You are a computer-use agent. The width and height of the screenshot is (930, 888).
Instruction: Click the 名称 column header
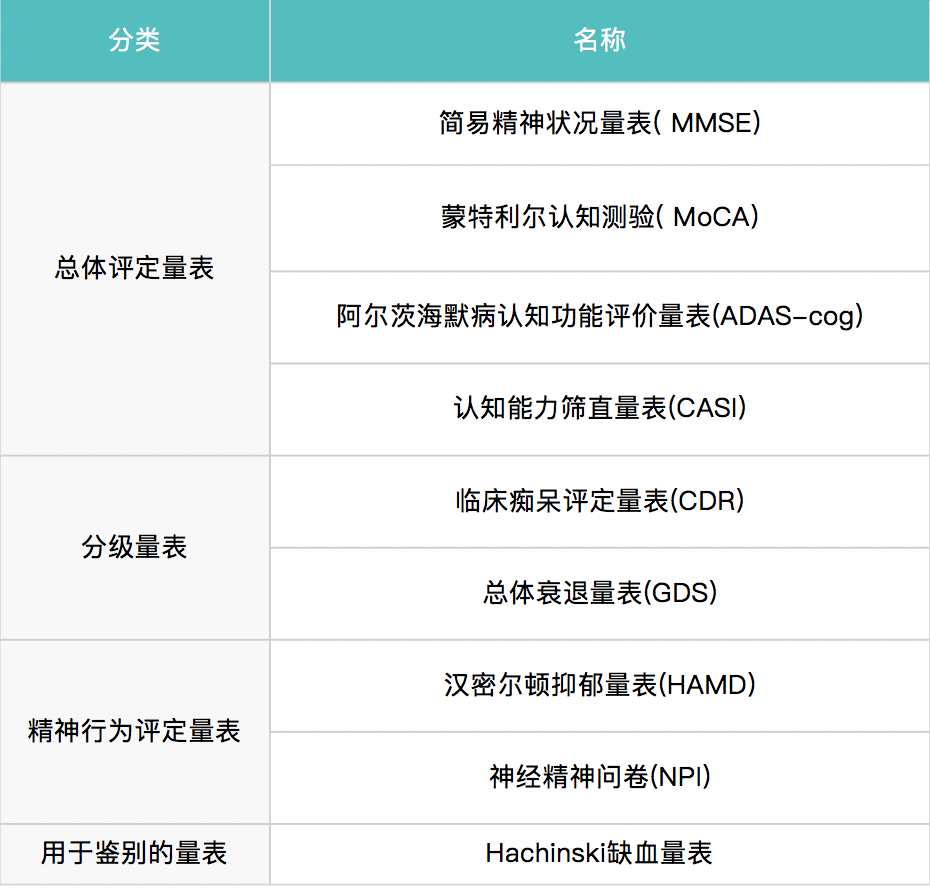598,41
